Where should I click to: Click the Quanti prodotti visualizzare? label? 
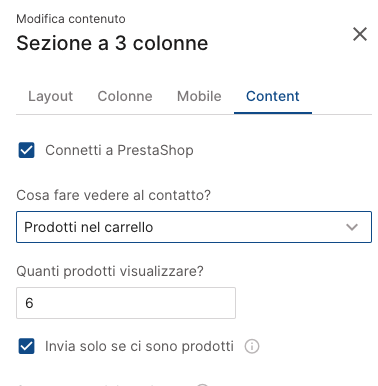pyautogui.click(x=110, y=271)
